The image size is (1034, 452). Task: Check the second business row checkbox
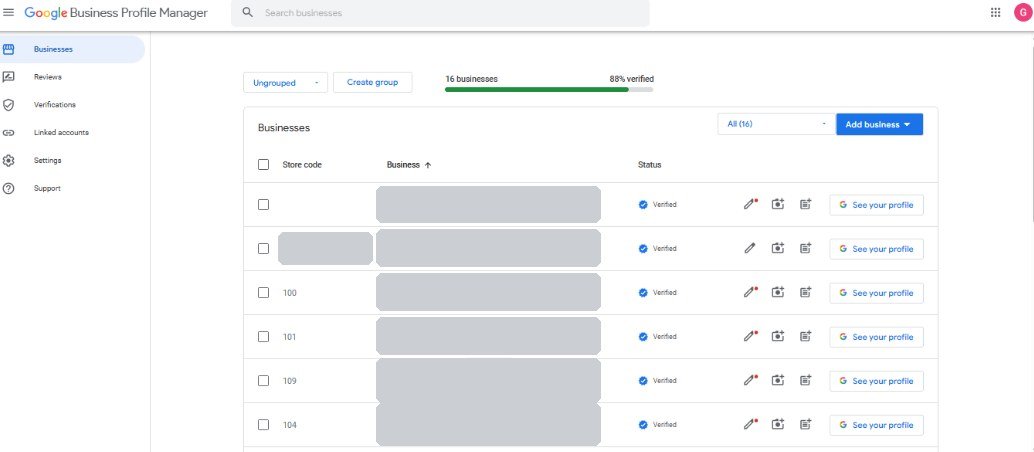click(263, 249)
